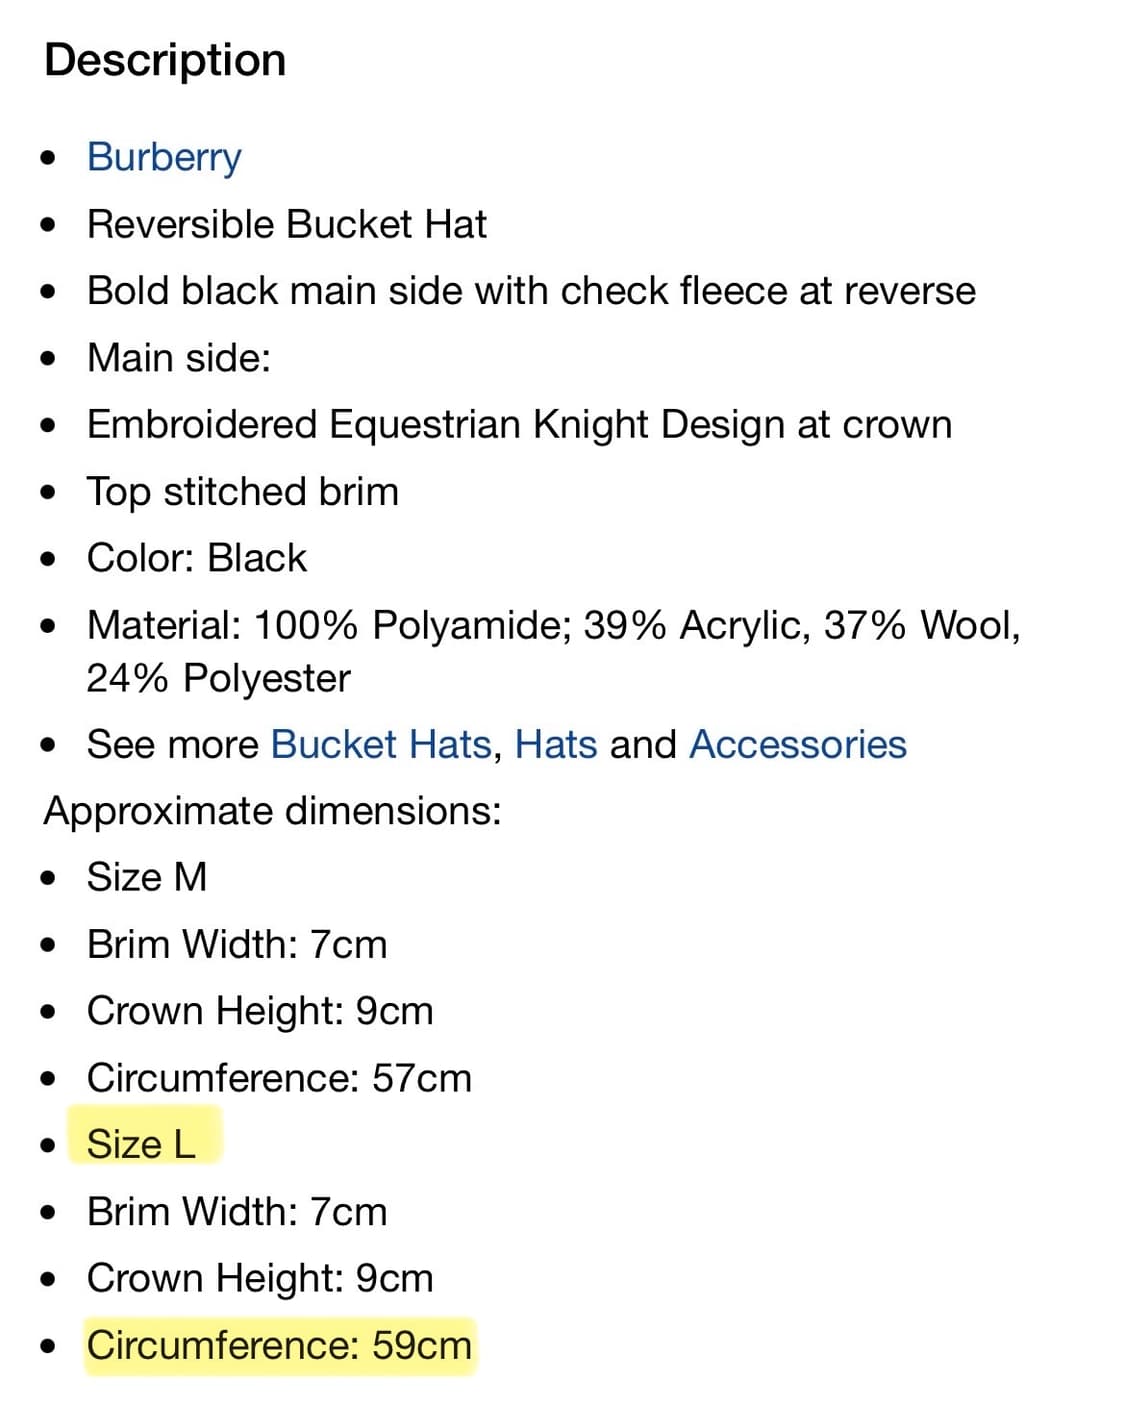Click Bold black main side description
The image size is (1125, 1412).
[x=531, y=291]
